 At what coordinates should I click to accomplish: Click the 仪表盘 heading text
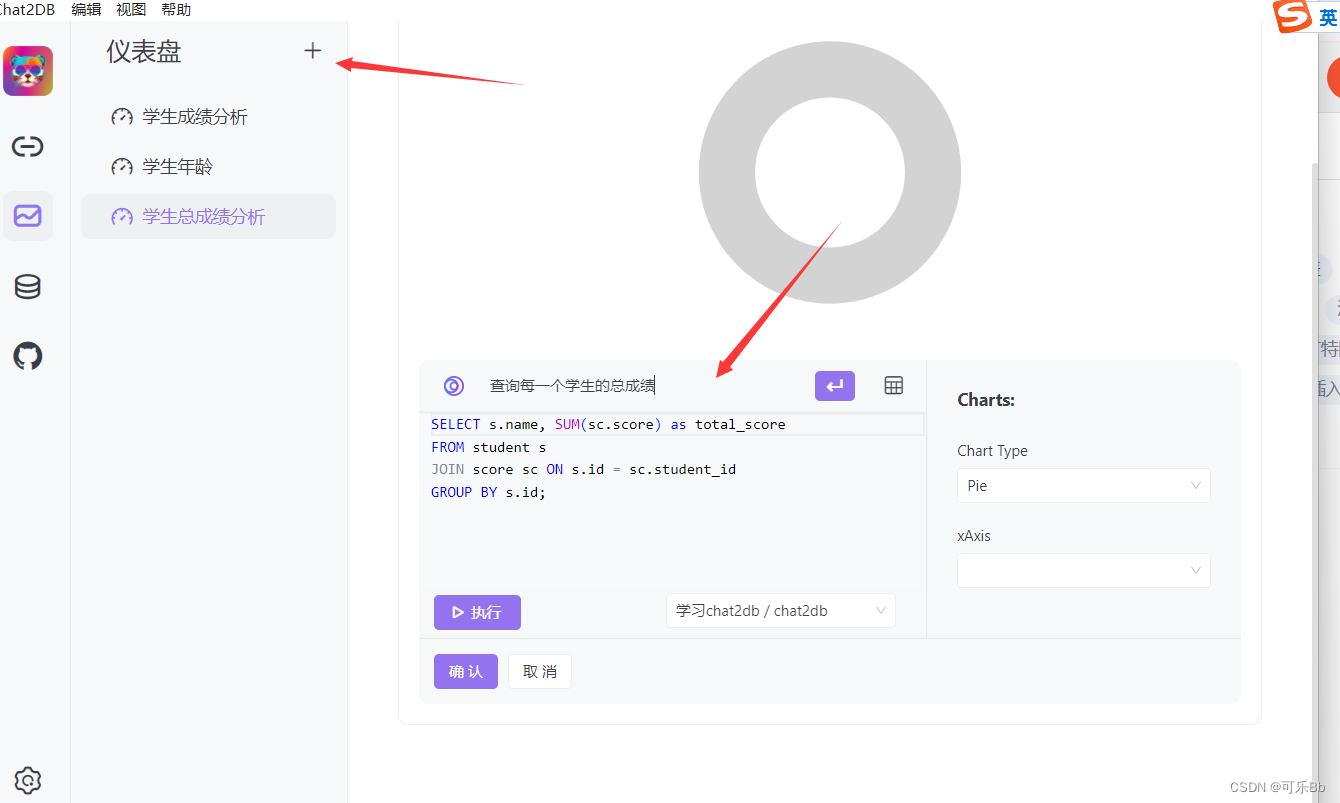click(144, 52)
